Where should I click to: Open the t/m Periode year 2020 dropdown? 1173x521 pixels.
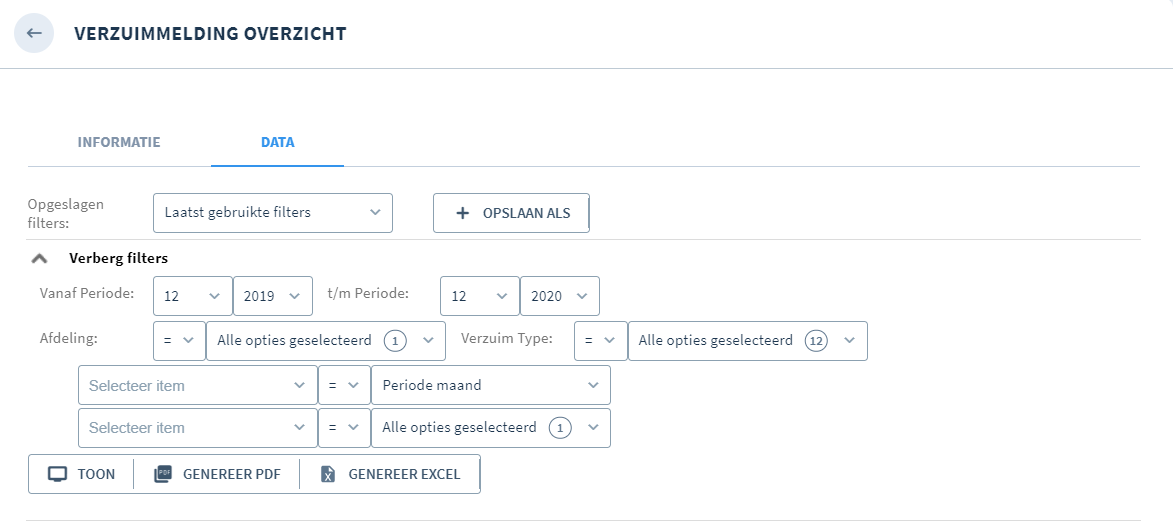[560, 296]
